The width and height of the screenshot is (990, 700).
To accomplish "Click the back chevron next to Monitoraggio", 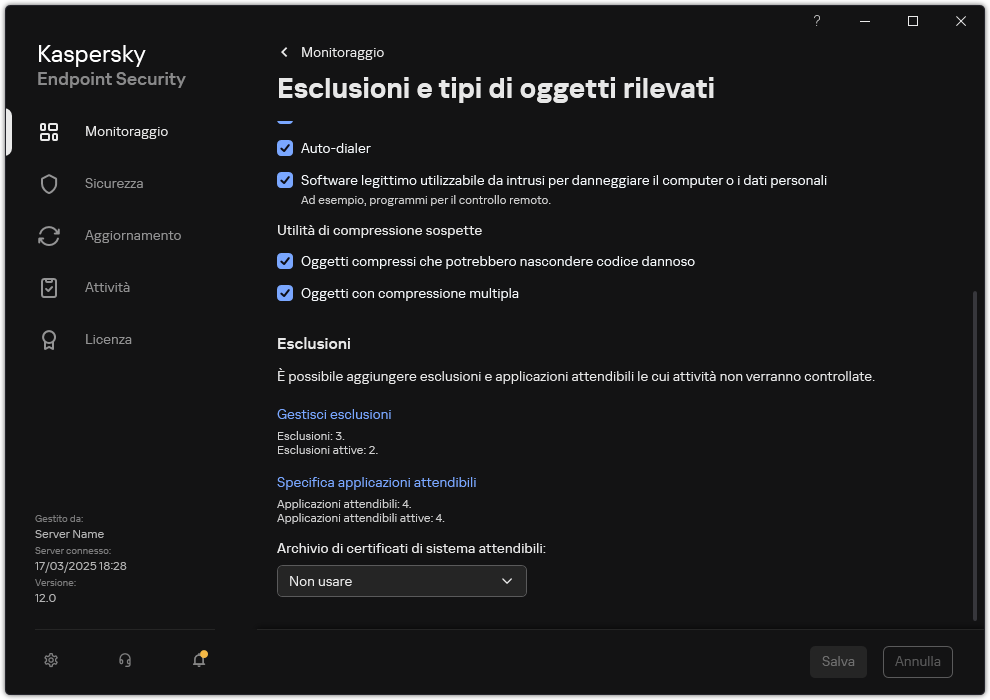I will pos(284,52).
